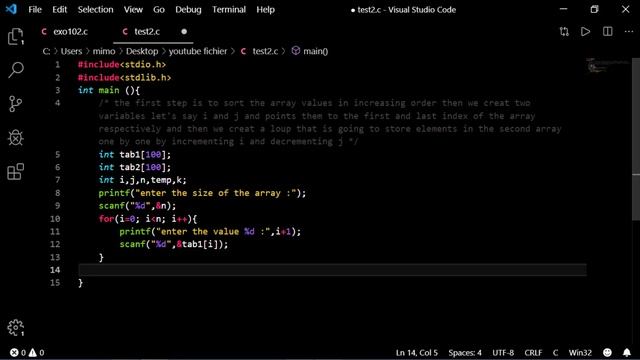Open the Edit menu

pos(60,9)
